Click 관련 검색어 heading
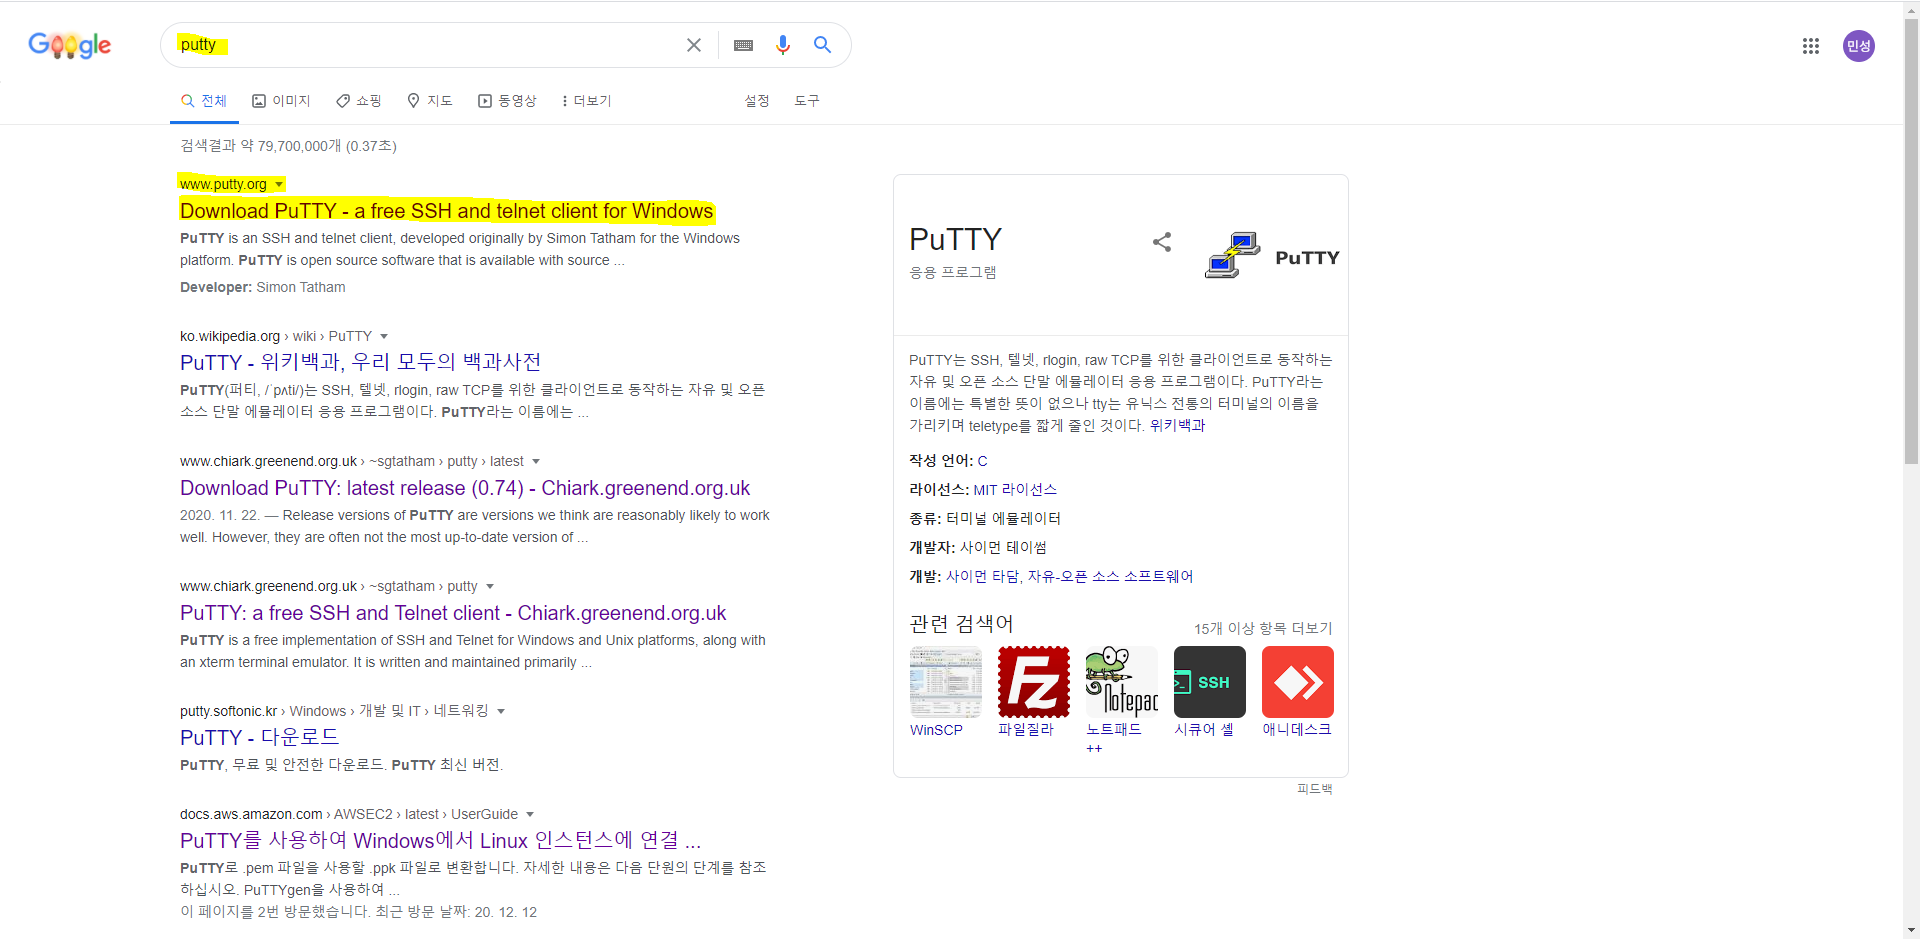Screen dimensions: 1920x939 point(961,624)
